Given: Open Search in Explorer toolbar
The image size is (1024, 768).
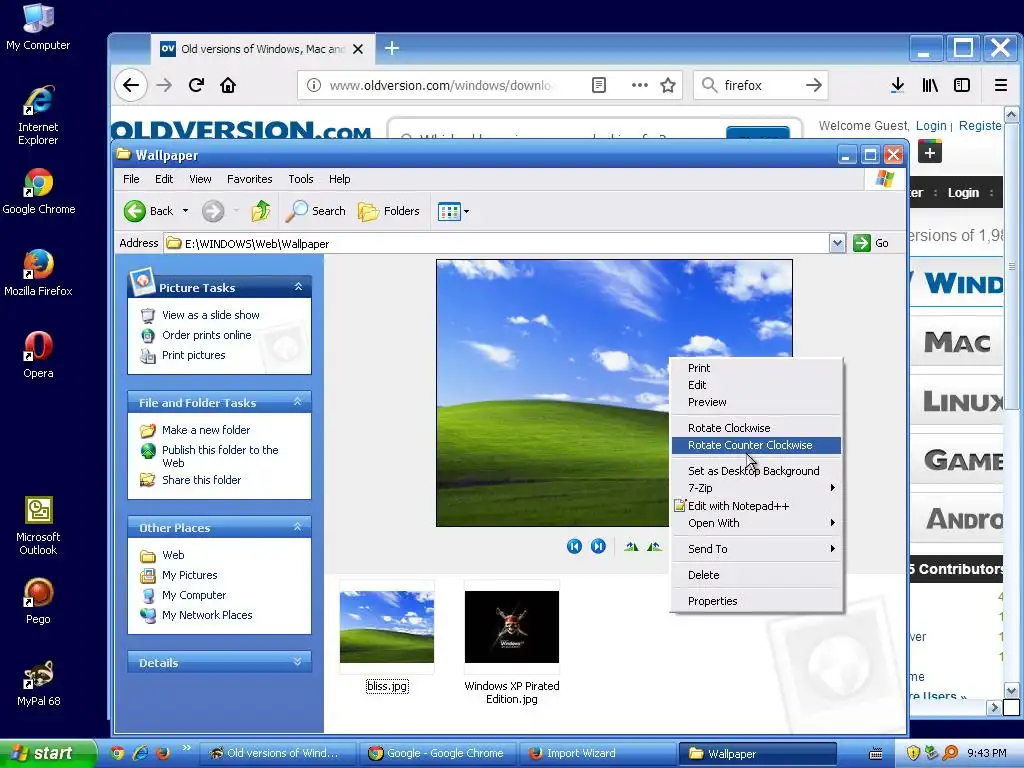Looking at the screenshot, I should pos(316,211).
